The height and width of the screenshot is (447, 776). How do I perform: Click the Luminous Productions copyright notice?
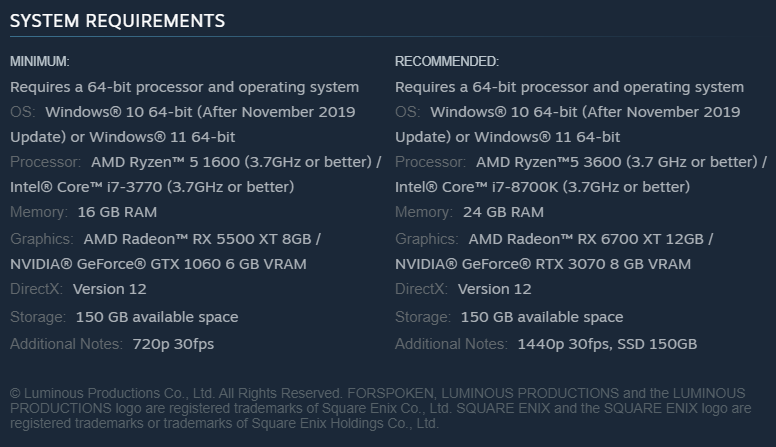coord(381,408)
